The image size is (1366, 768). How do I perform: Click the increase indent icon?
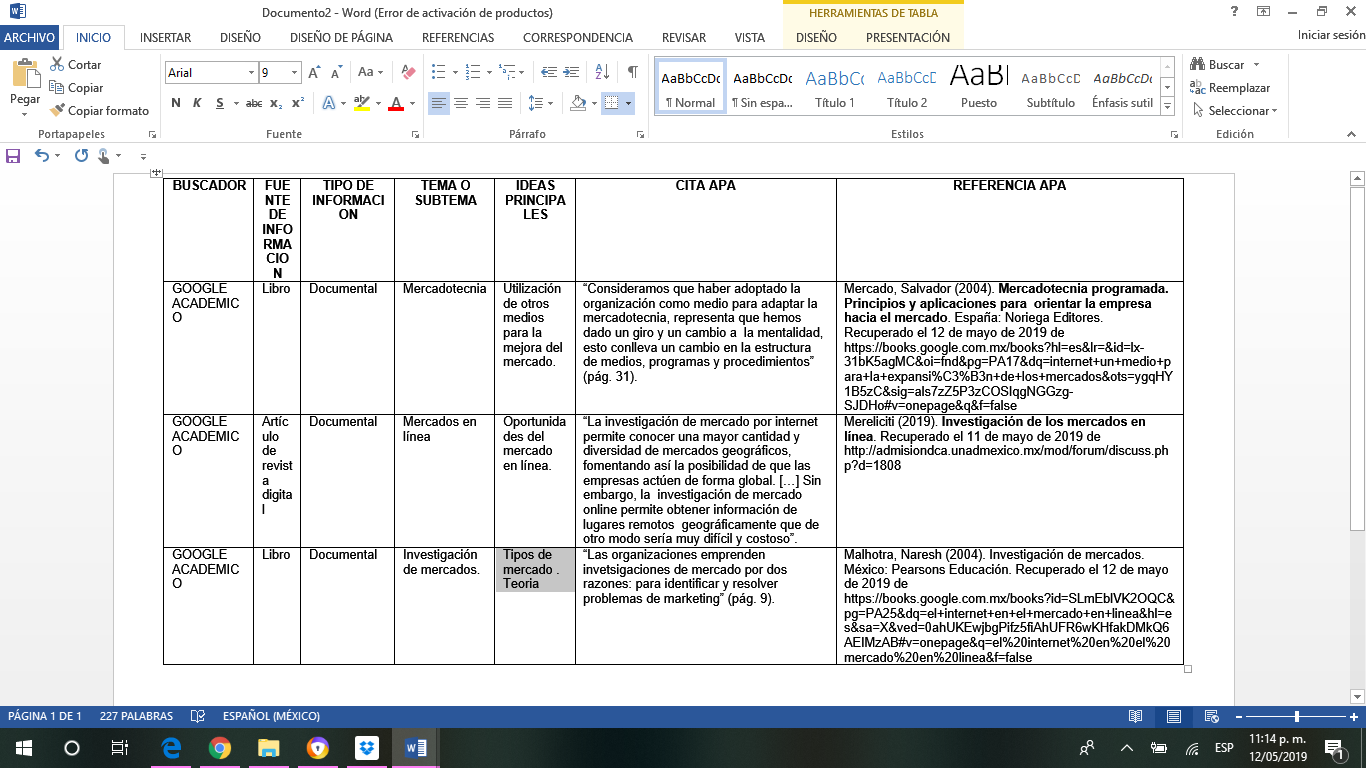(x=570, y=72)
